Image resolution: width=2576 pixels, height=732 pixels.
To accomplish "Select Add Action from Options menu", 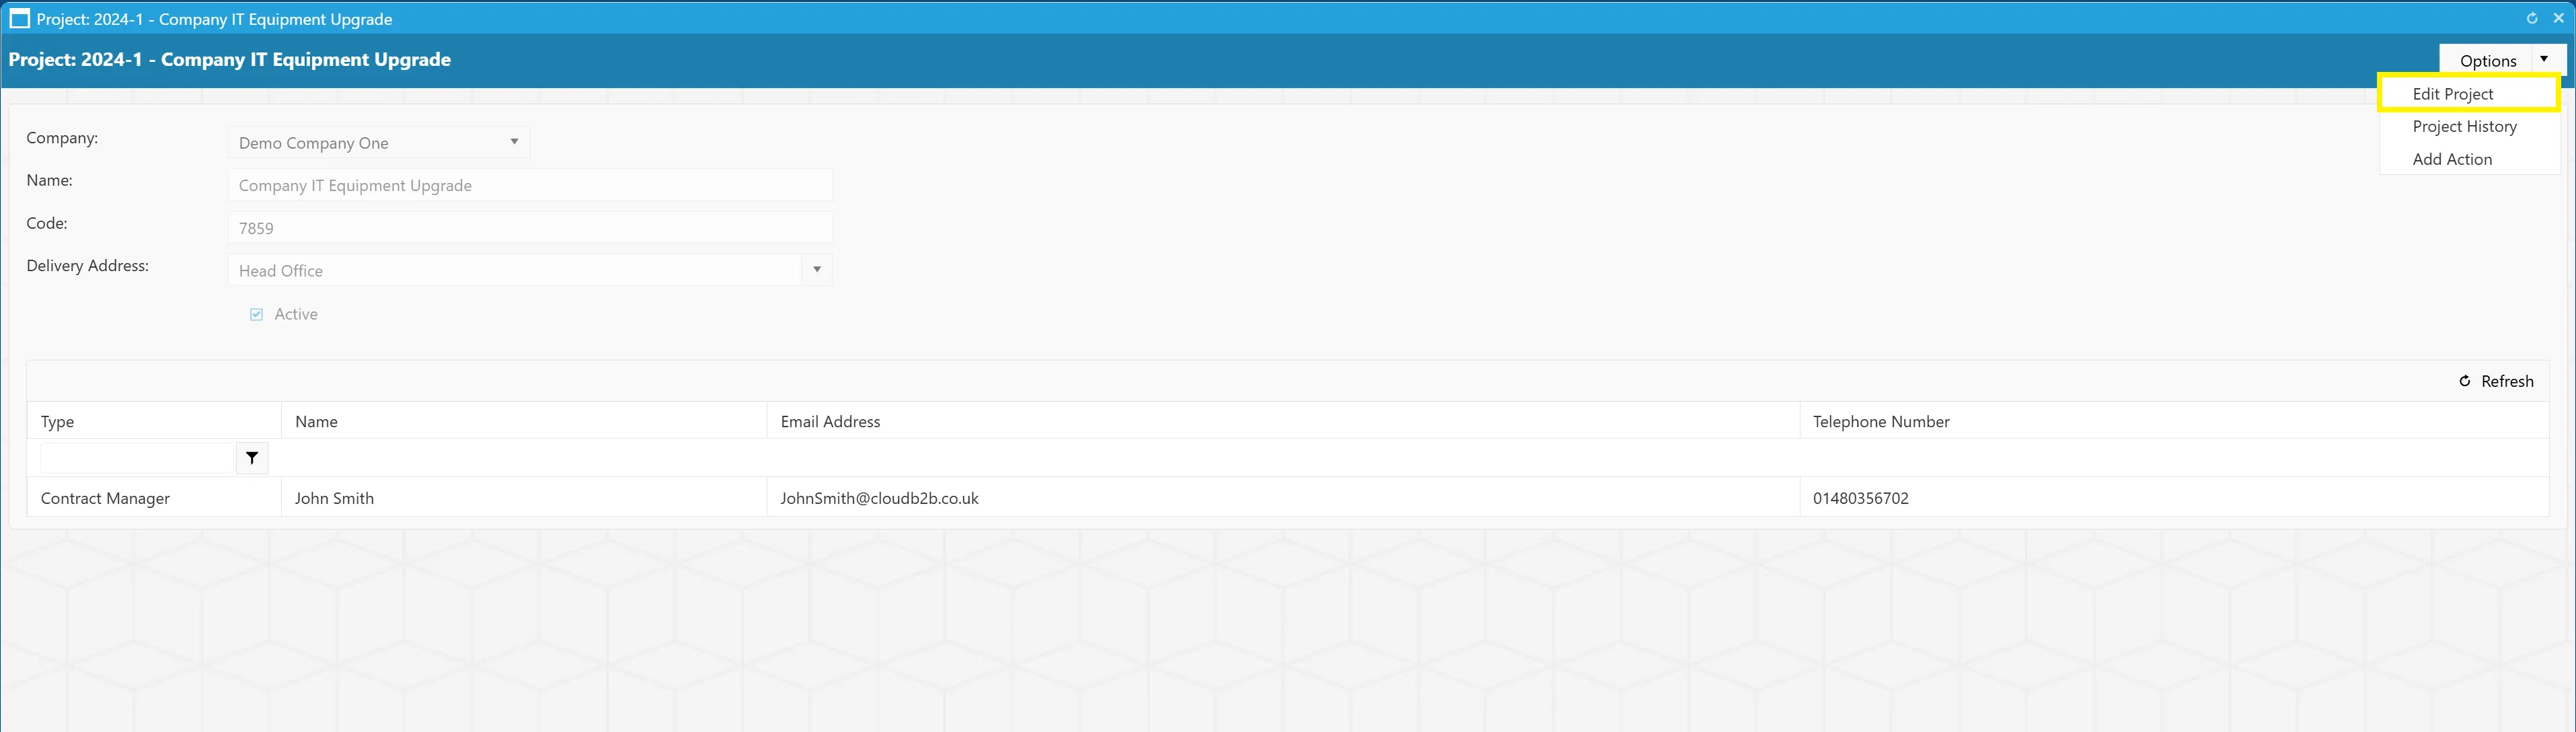I will [x=2469, y=159].
